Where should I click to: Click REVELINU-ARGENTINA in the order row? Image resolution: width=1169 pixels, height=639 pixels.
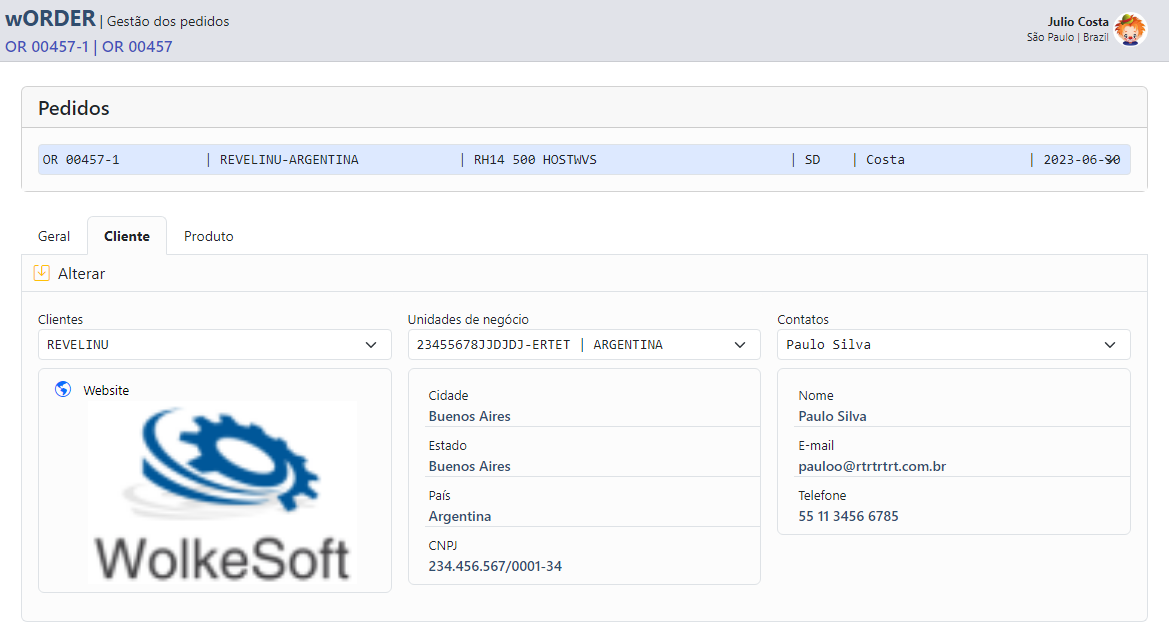point(289,160)
